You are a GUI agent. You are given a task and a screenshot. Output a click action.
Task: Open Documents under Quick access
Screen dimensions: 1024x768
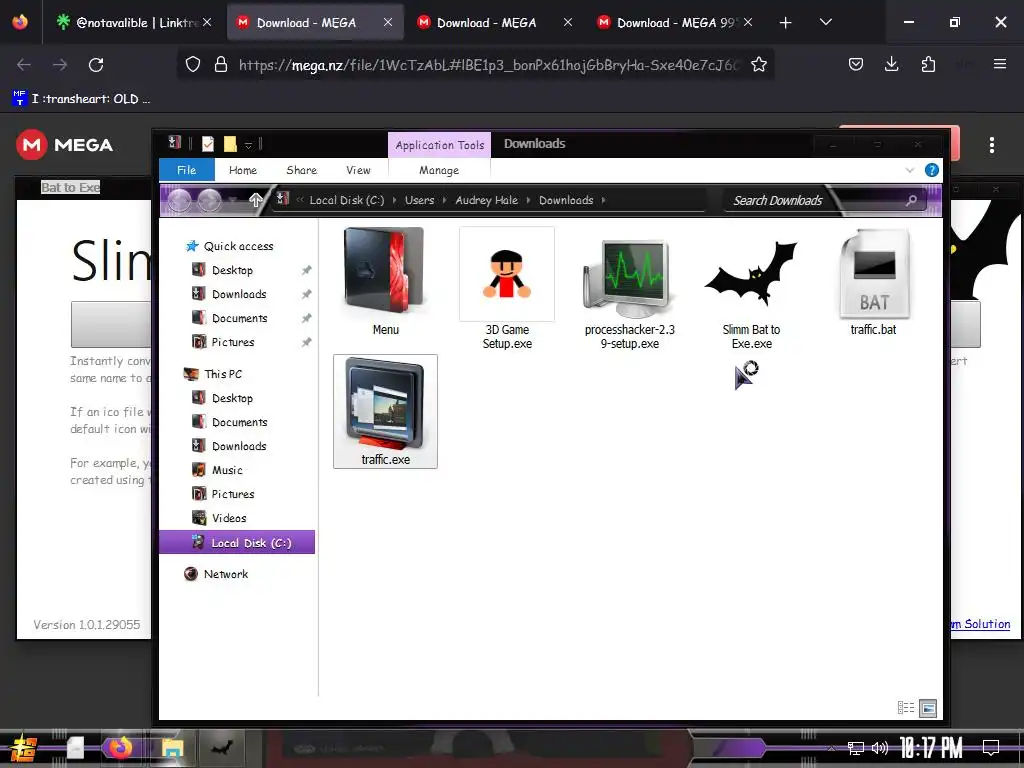tap(239, 318)
